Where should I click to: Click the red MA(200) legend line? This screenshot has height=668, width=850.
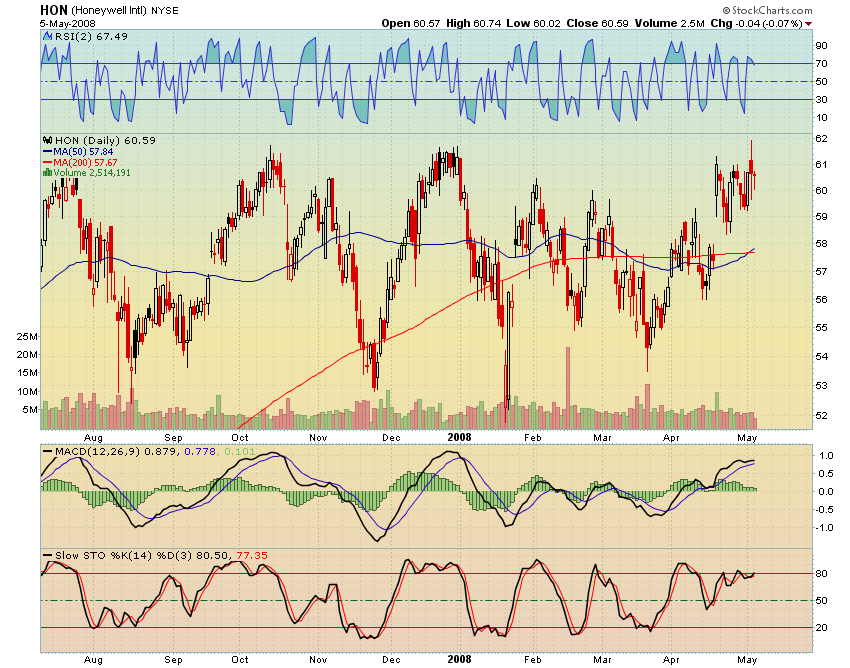(x=48, y=163)
